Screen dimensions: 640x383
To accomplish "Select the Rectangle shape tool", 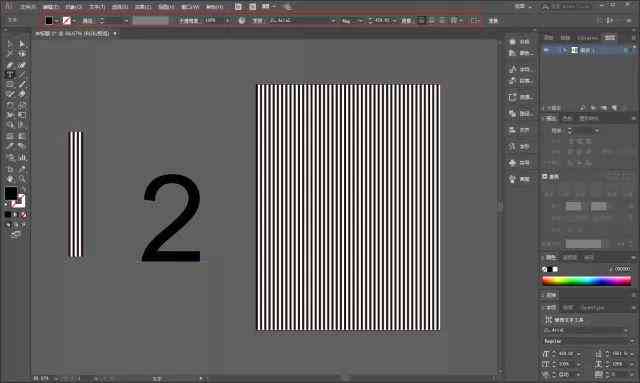I will [10, 85].
